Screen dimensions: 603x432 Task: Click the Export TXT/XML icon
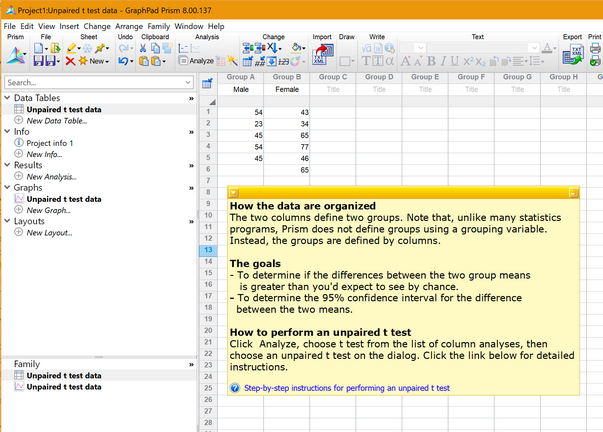click(572, 55)
